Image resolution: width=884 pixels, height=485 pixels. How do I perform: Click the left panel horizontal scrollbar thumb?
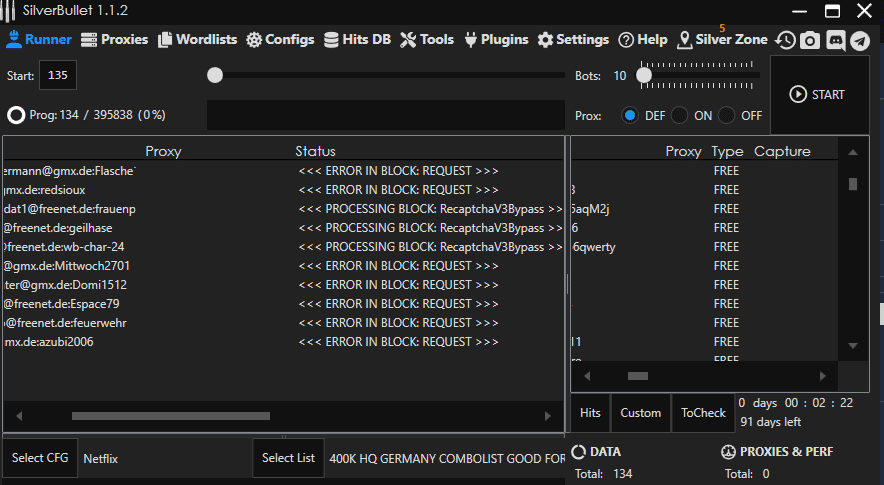[171, 416]
